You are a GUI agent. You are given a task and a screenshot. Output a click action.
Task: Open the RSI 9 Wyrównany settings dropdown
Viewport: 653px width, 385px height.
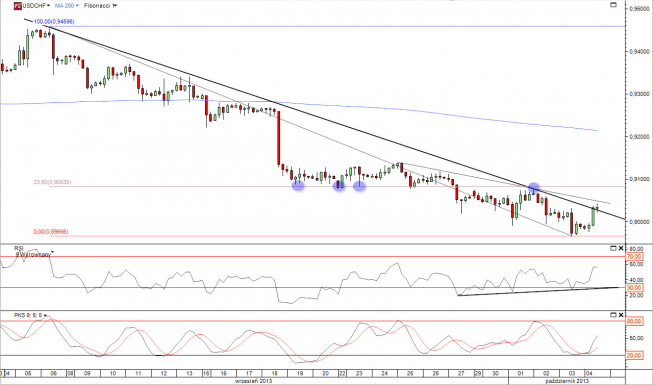[52, 252]
